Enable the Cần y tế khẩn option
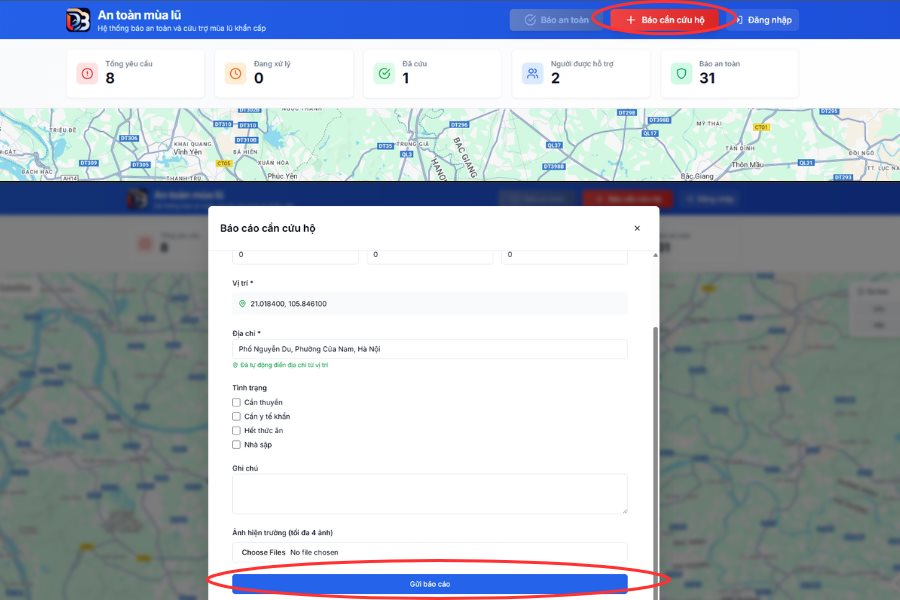This screenshot has width=900, height=600. [x=237, y=416]
